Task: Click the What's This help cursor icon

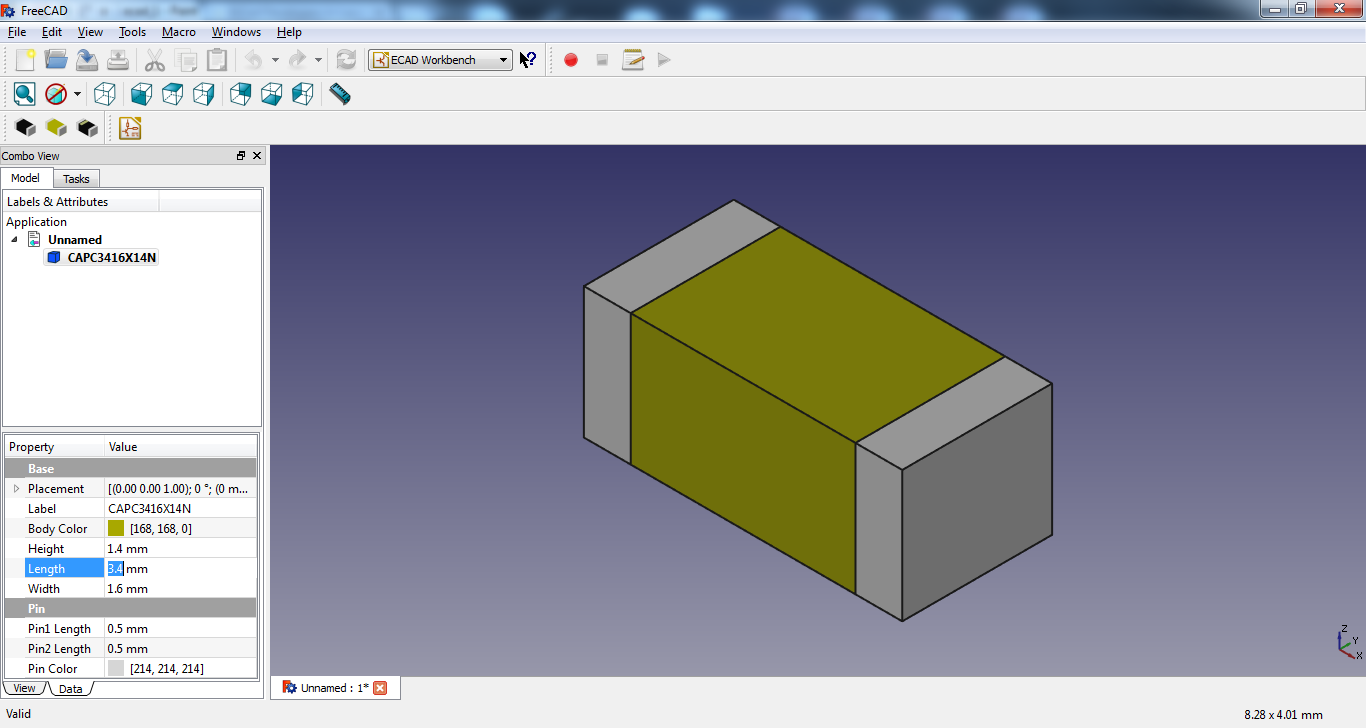Action: click(x=528, y=60)
